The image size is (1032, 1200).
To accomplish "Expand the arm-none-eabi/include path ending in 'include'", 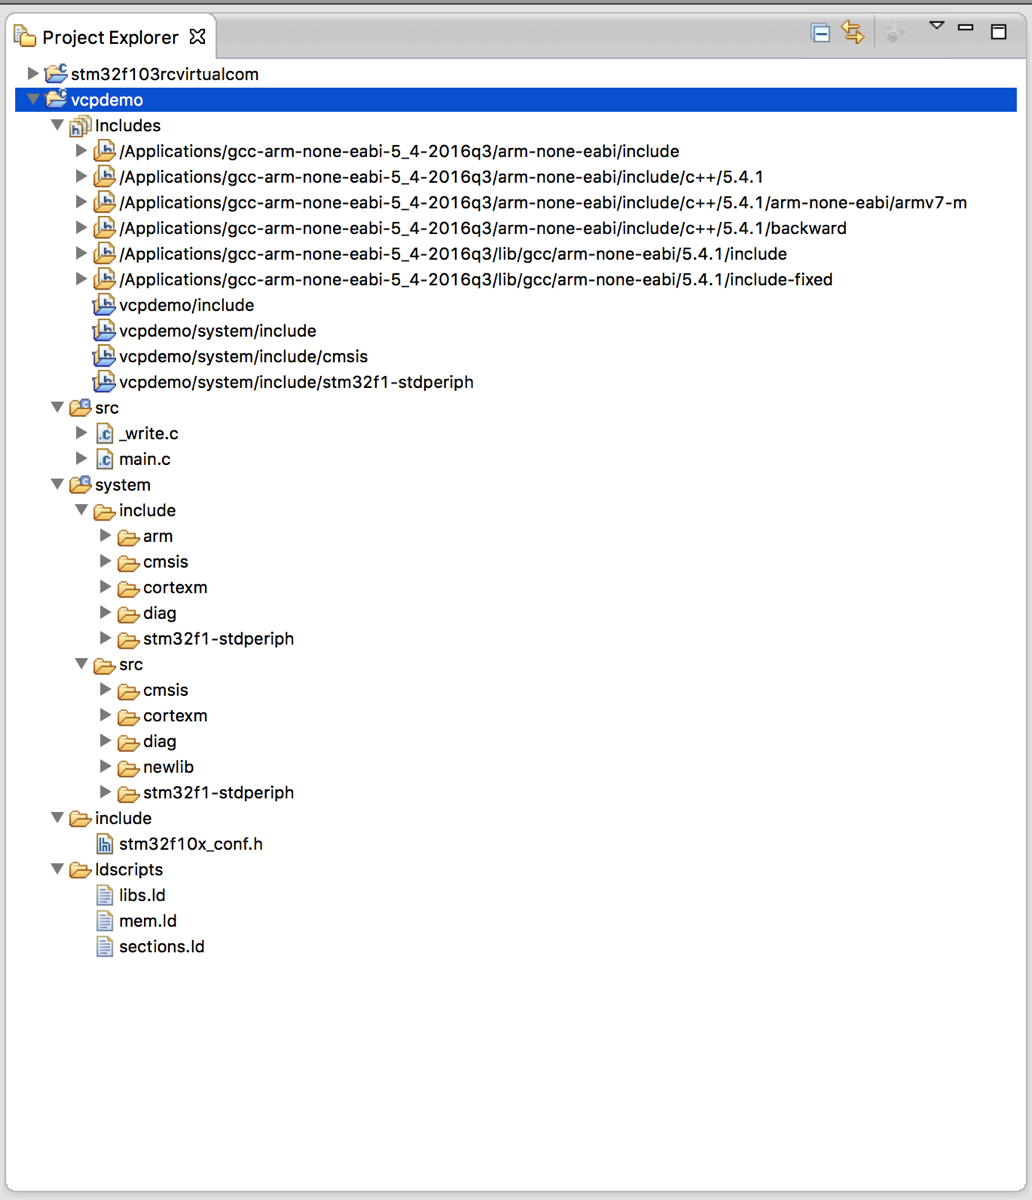I will pyautogui.click(x=82, y=151).
